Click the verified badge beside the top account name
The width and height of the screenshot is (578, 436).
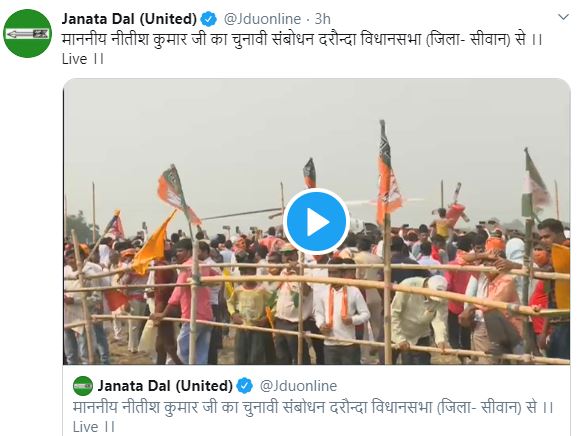click(x=209, y=19)
